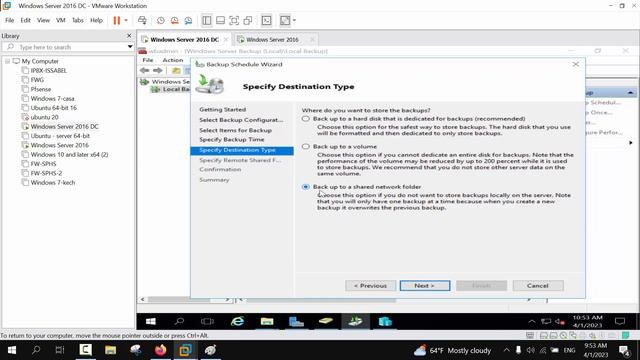Select Pfsense virtual machine in library
This screenshot has width=640, height=360.
click(x=41, y=89)
